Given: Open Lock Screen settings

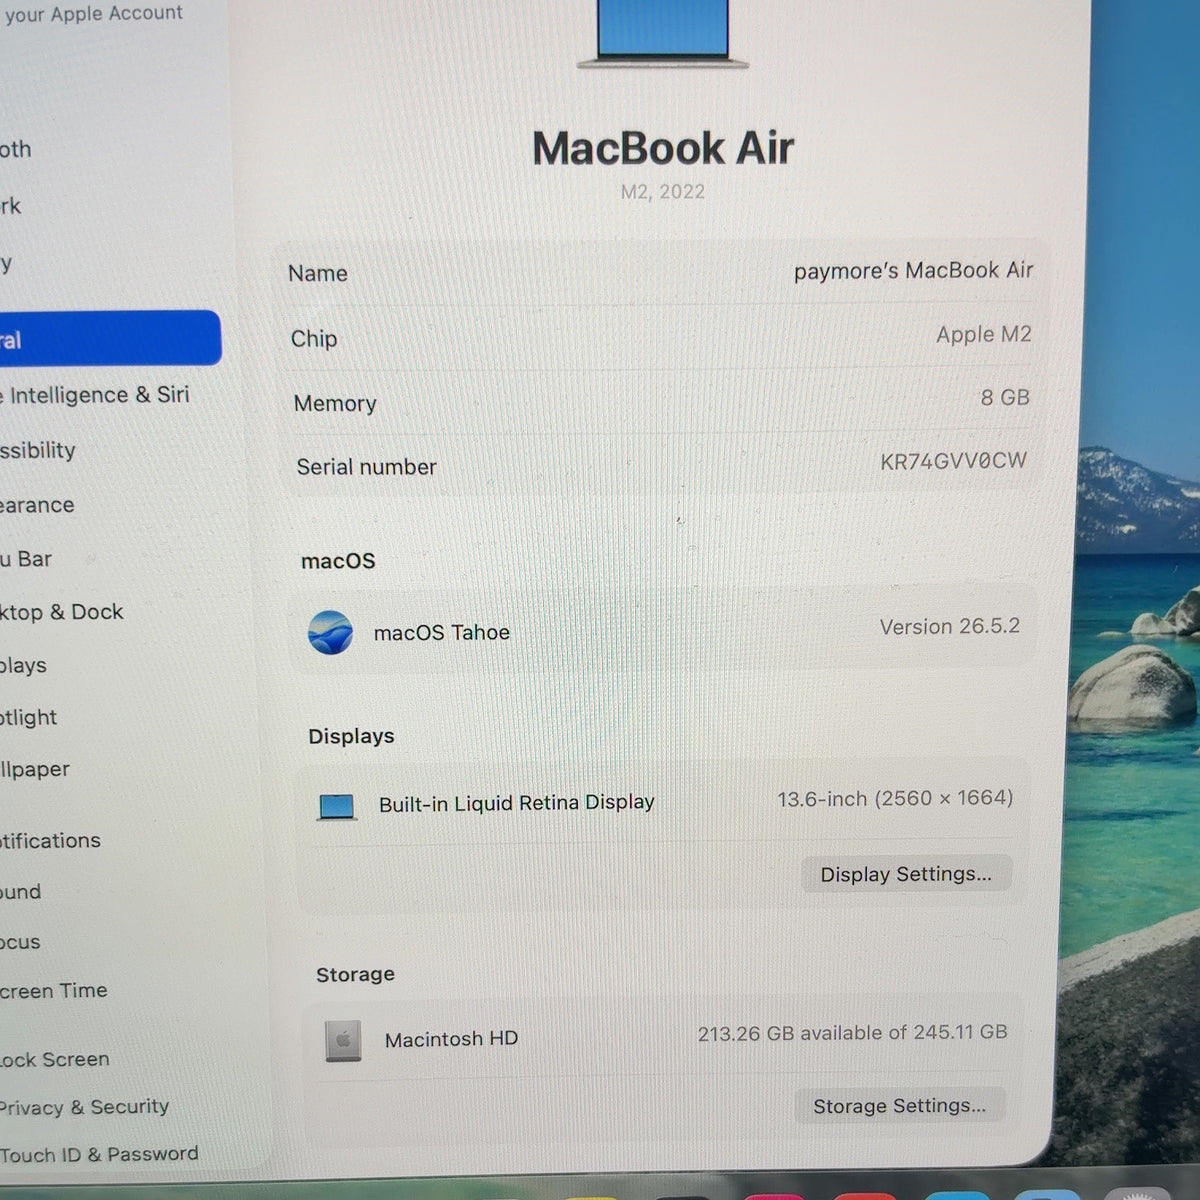Looking at the screenshot, I should (55, 1059).
